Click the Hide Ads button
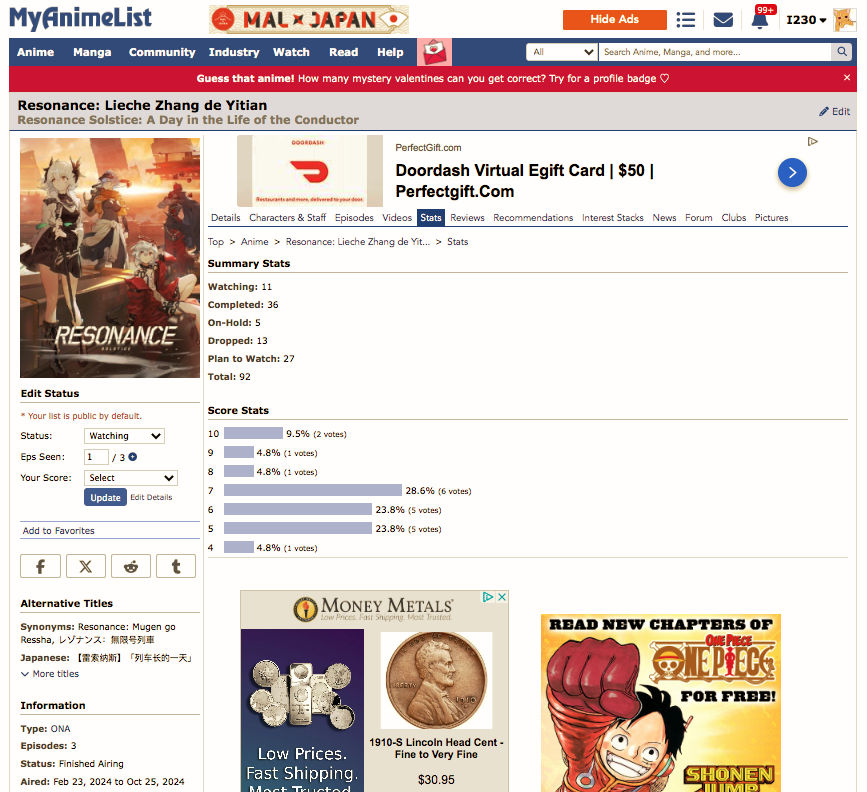 tap(614, 19)
